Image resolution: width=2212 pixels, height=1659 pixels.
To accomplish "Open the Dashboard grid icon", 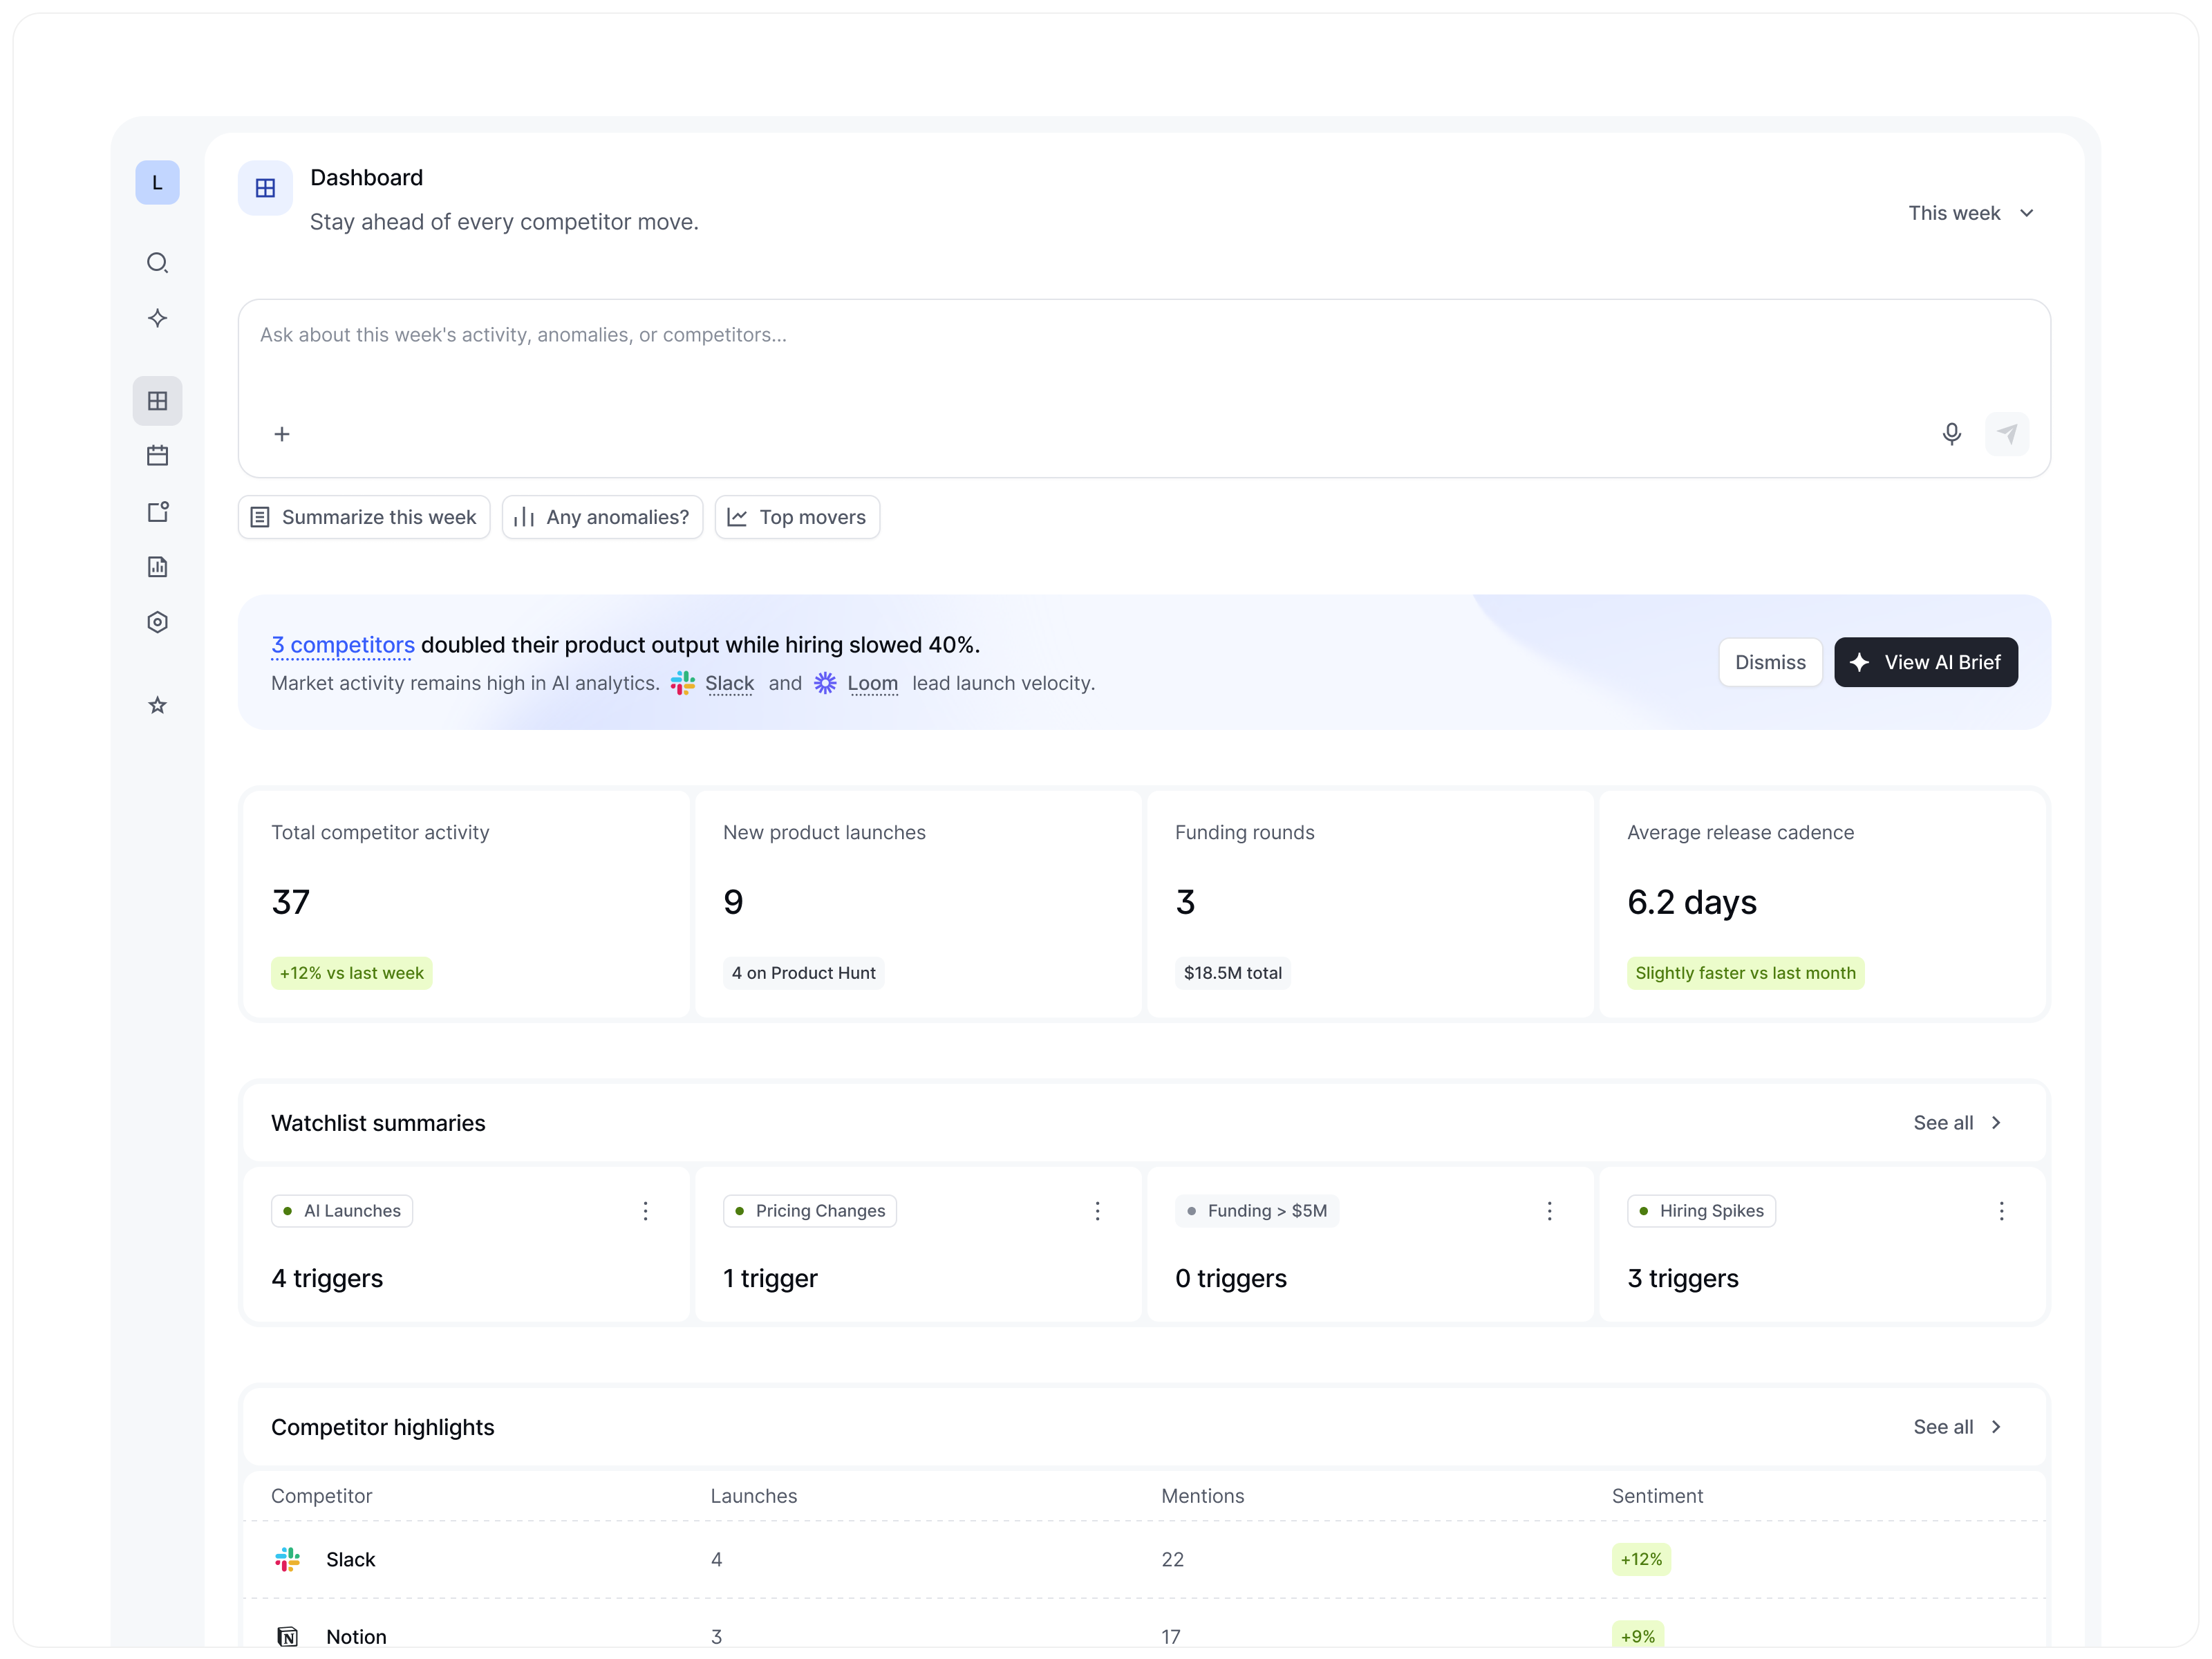I will (x=158, y=400).
